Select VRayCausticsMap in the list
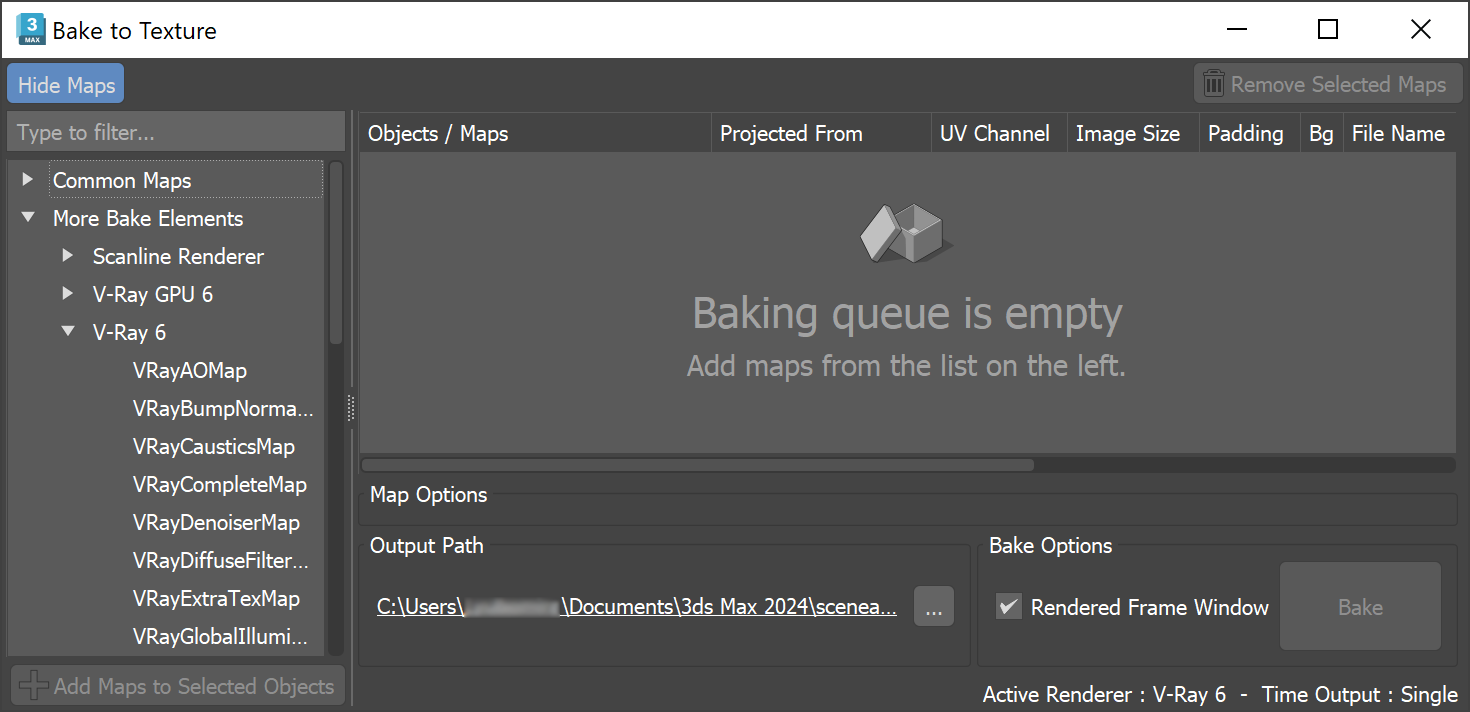Screen dimensions: 1470x712 point(213,446)
